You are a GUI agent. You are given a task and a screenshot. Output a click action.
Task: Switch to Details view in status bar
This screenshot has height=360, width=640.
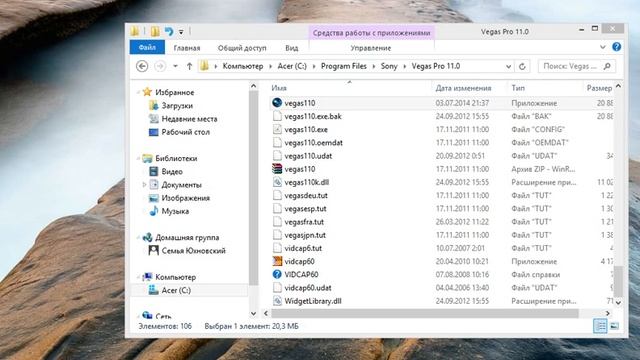[600, 326]
